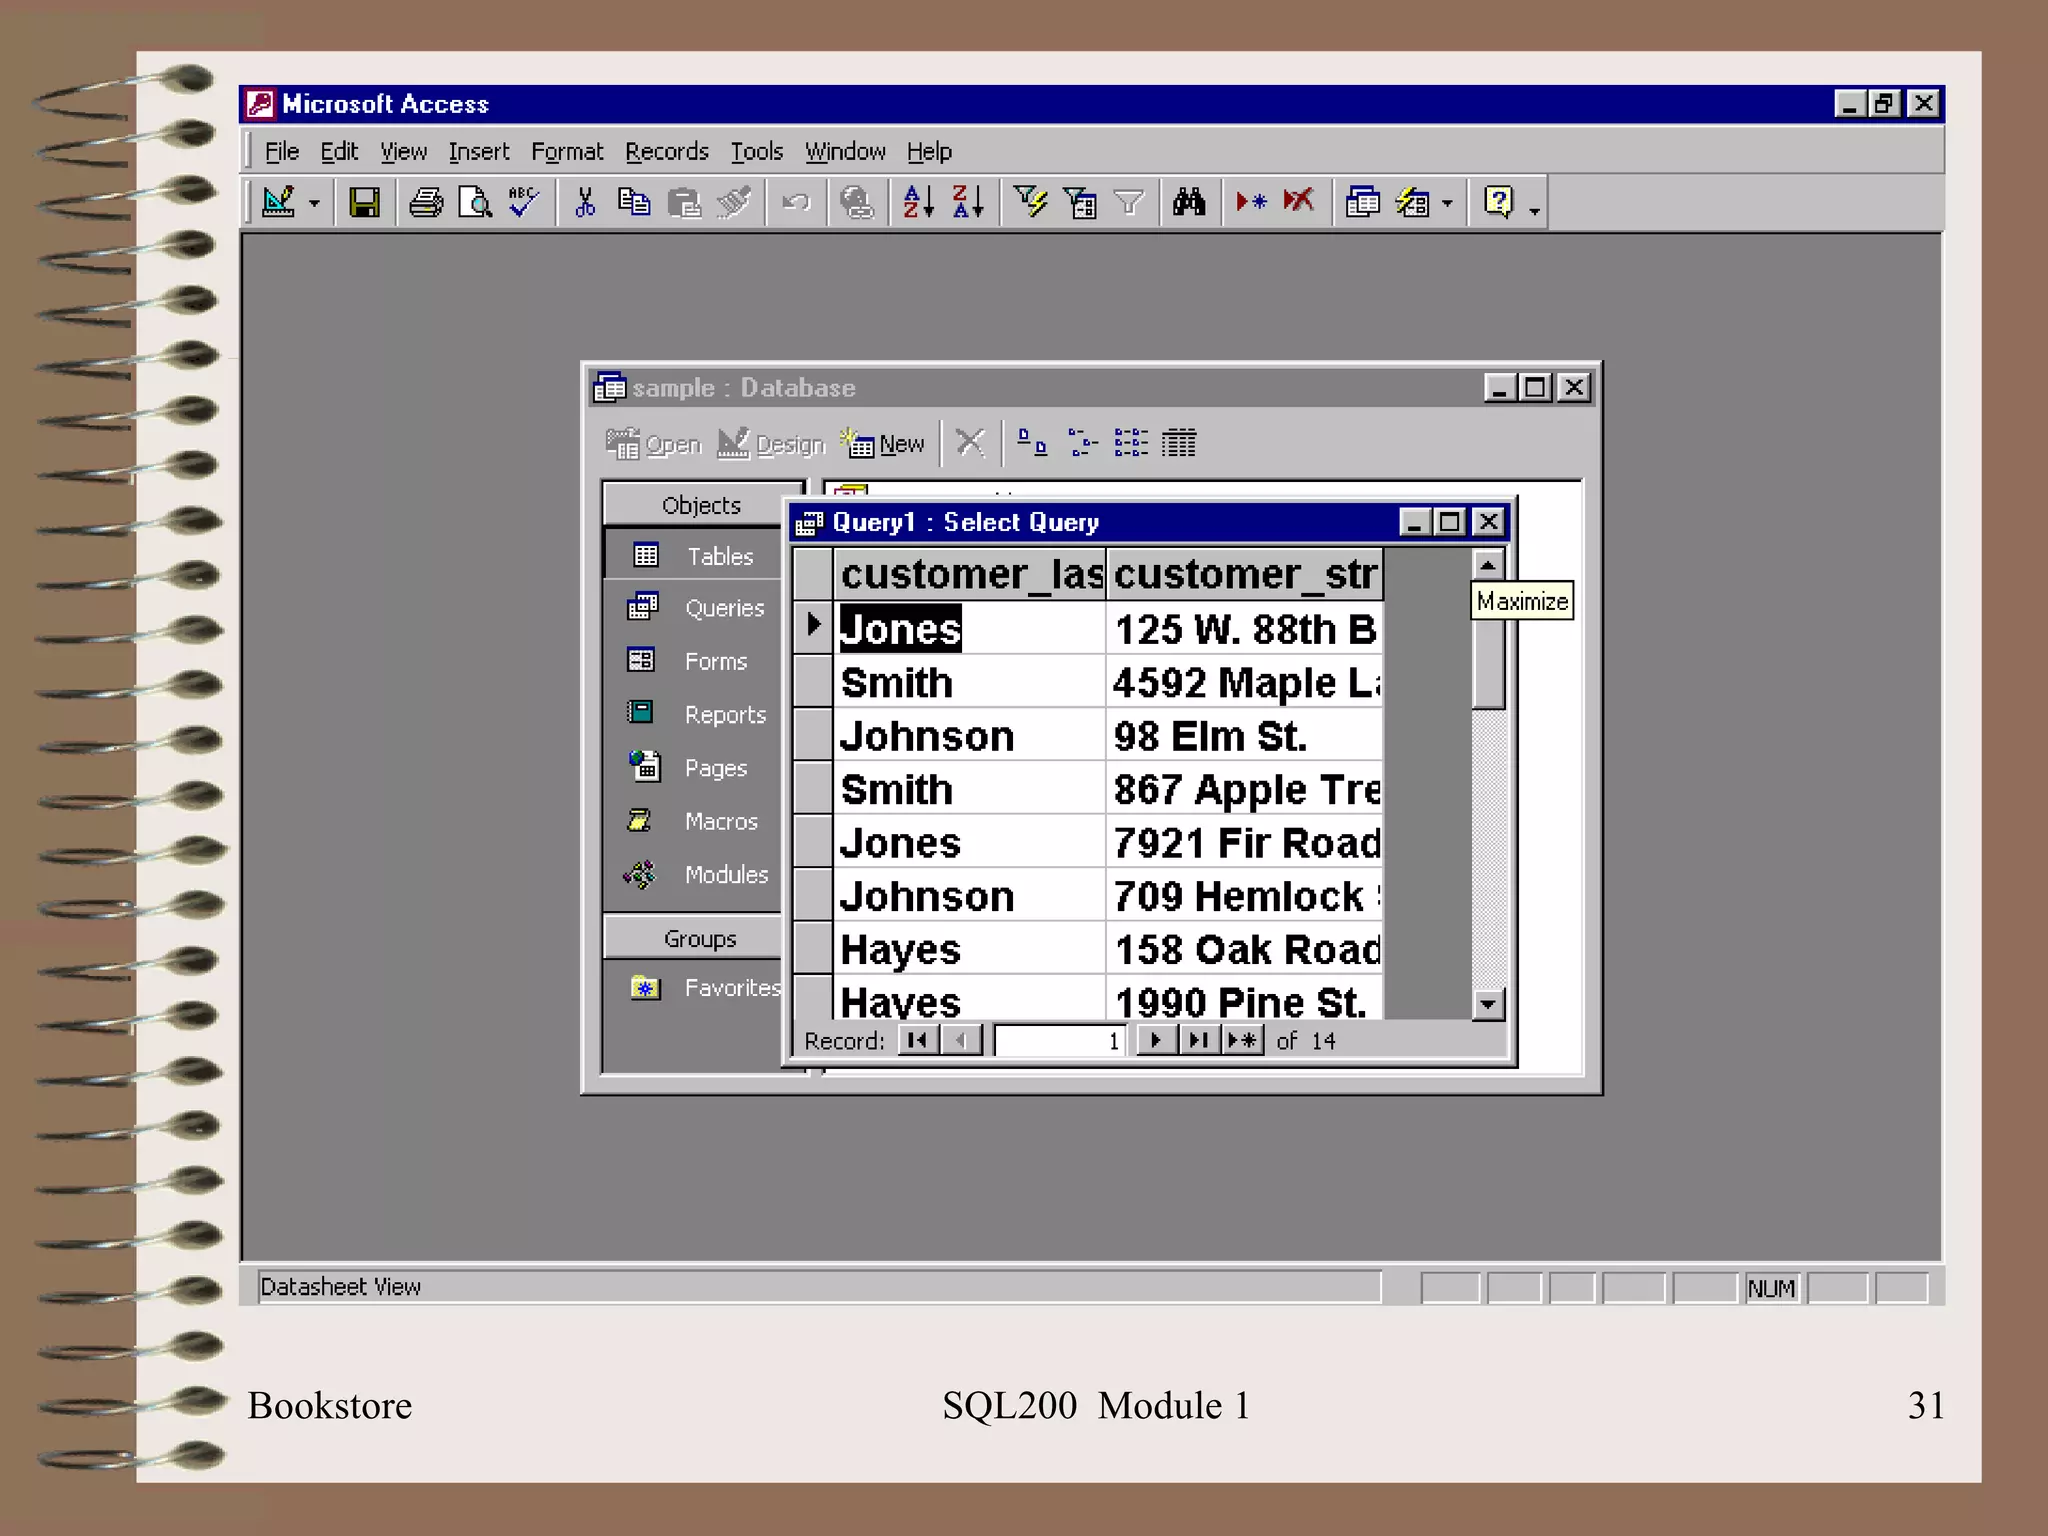Open the Tools menu
Image resolution: width=2048 pixels, height=1536 pixels.
[756, 152]
